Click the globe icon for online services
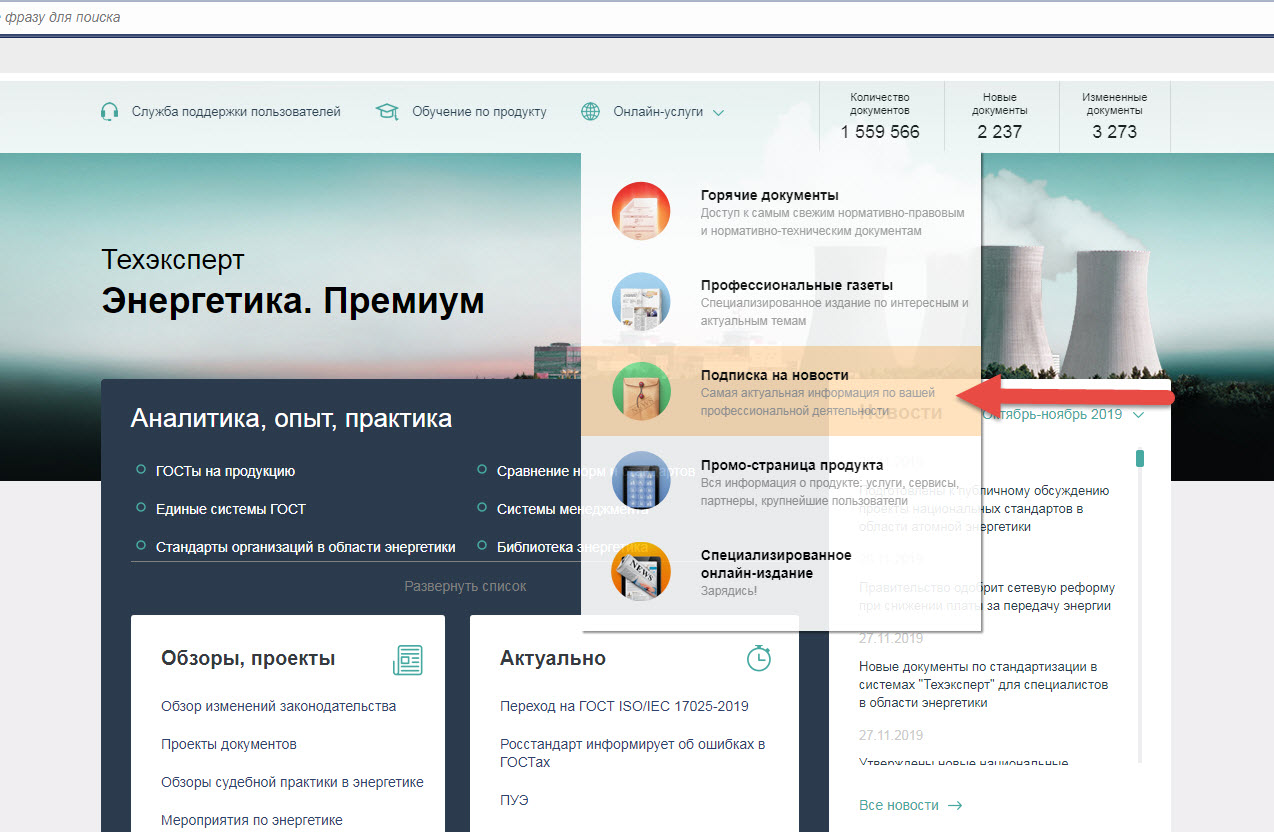This screenshot has height=832, width=1274. (x=590, y=112)
